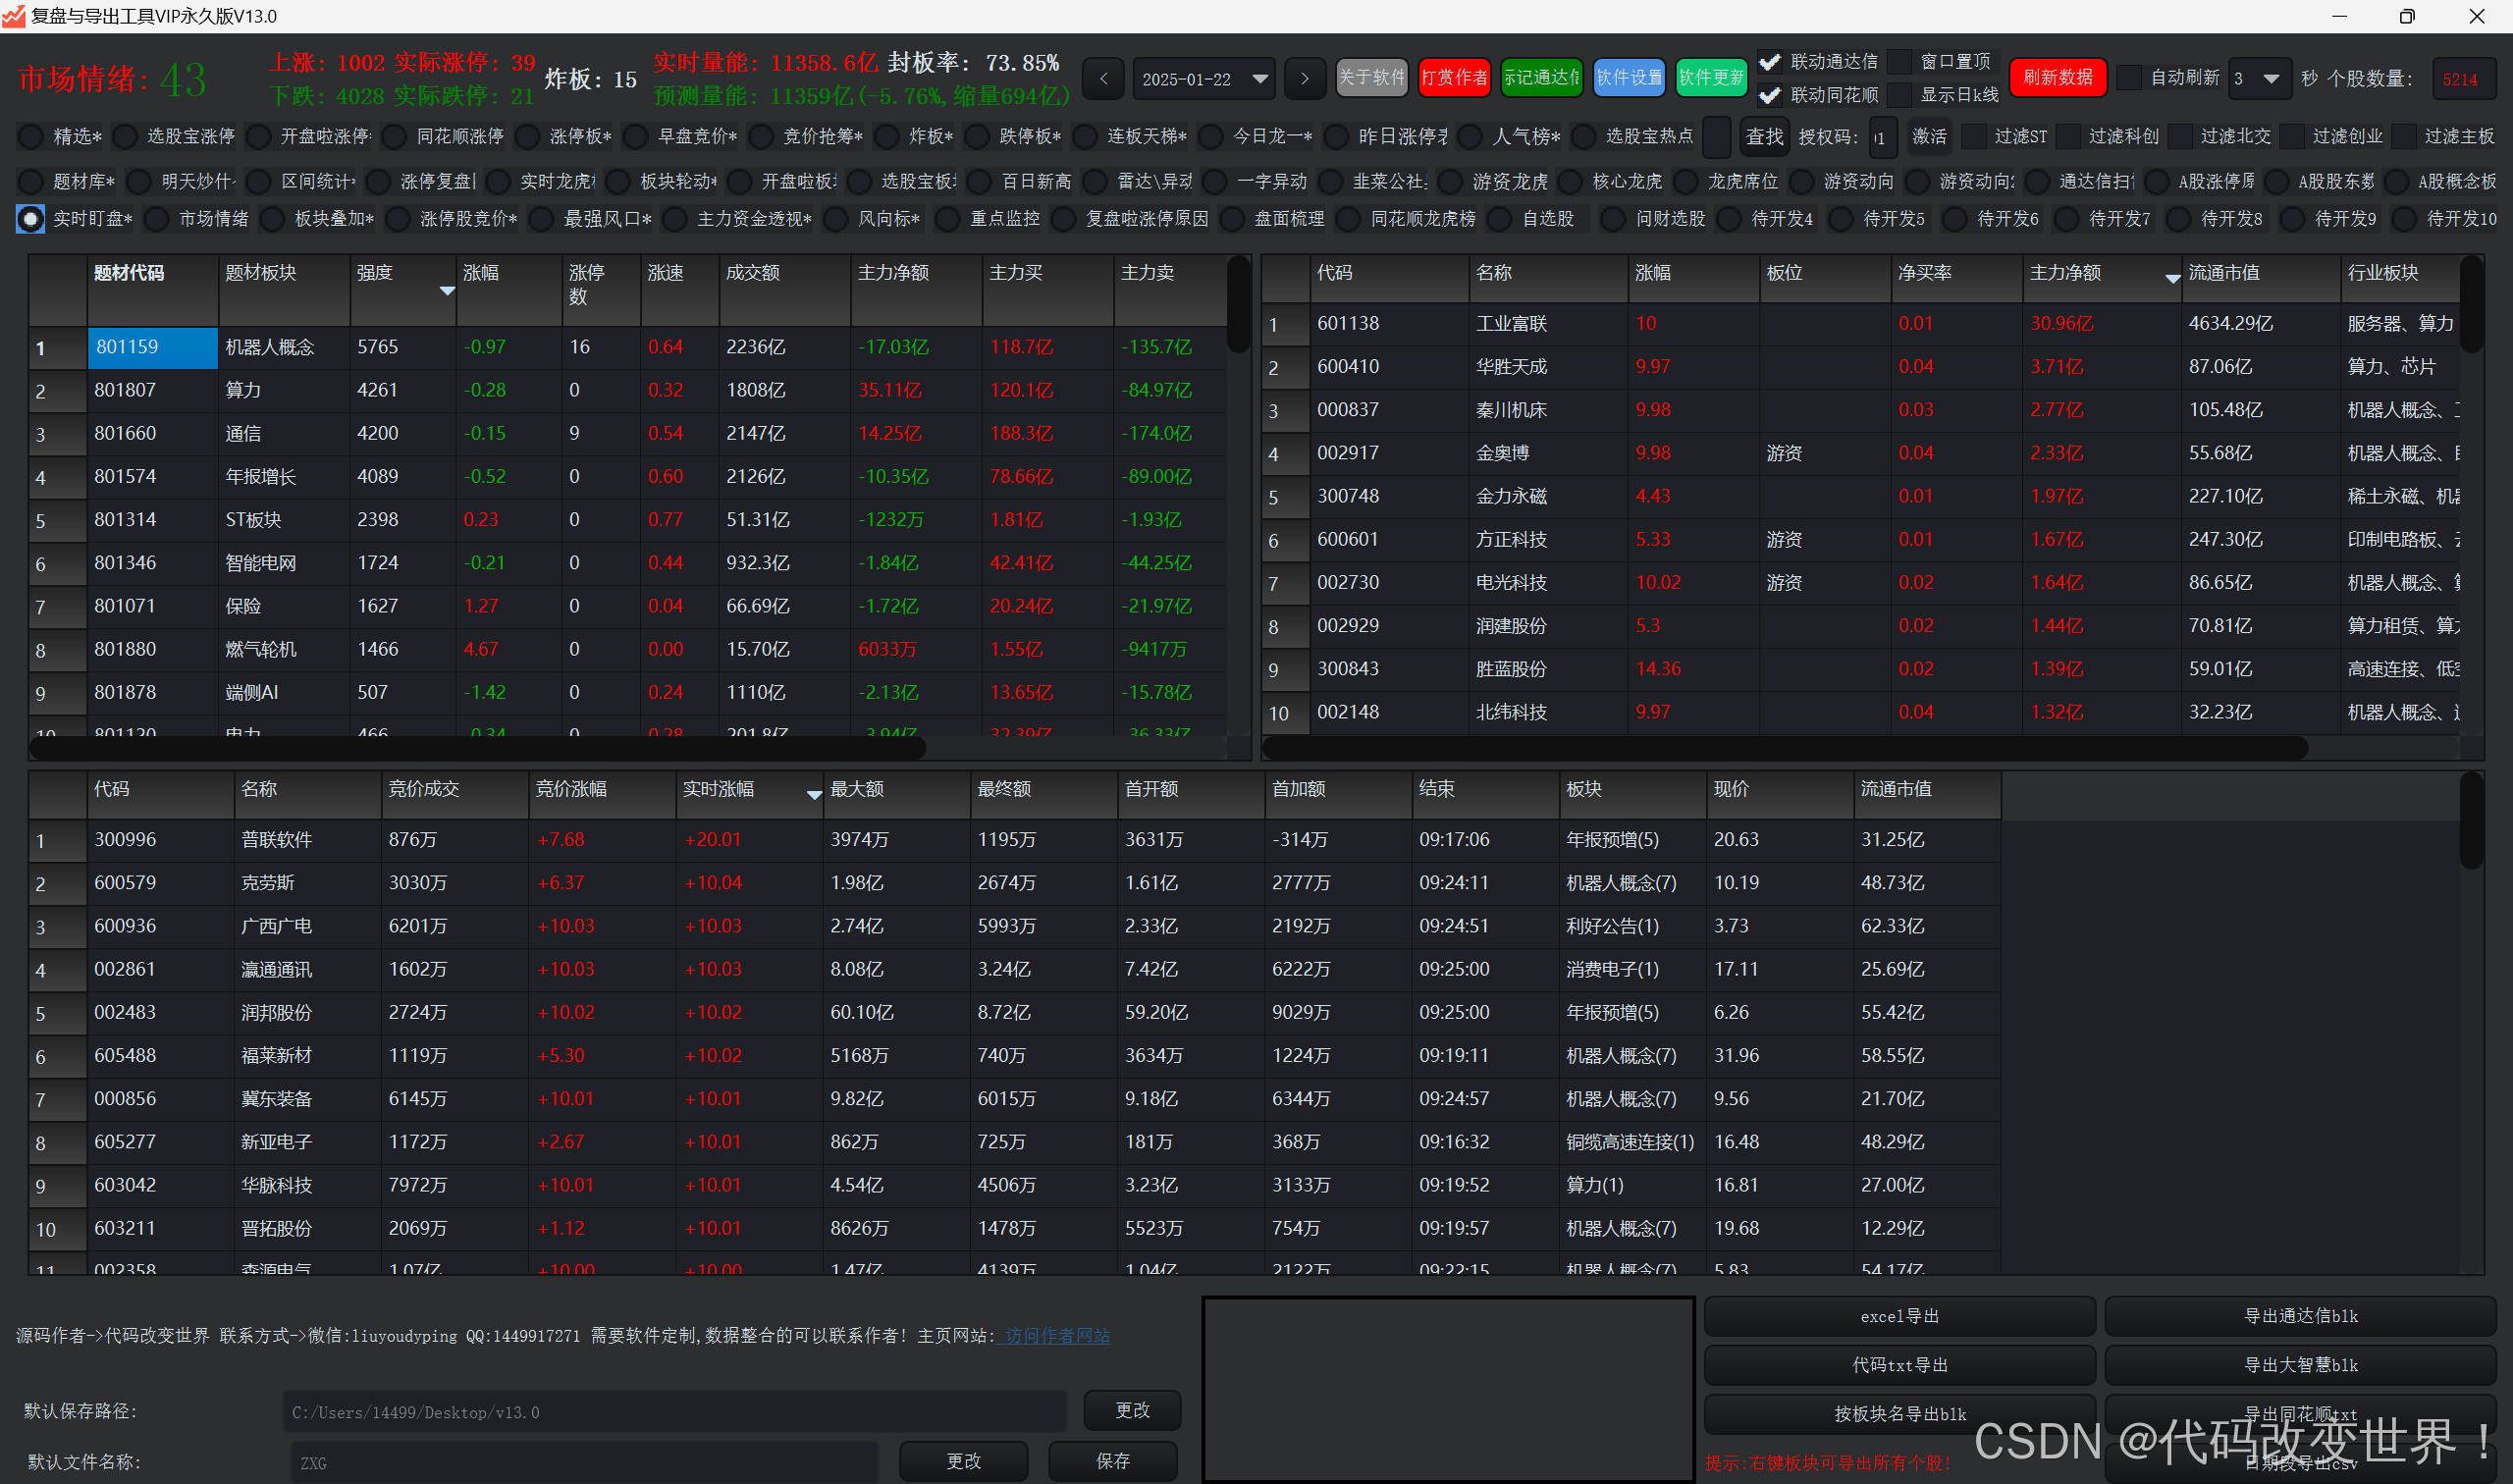Click the 默认文件名称 input field
2513x1484 pixels.
[x=583, y=1463]
